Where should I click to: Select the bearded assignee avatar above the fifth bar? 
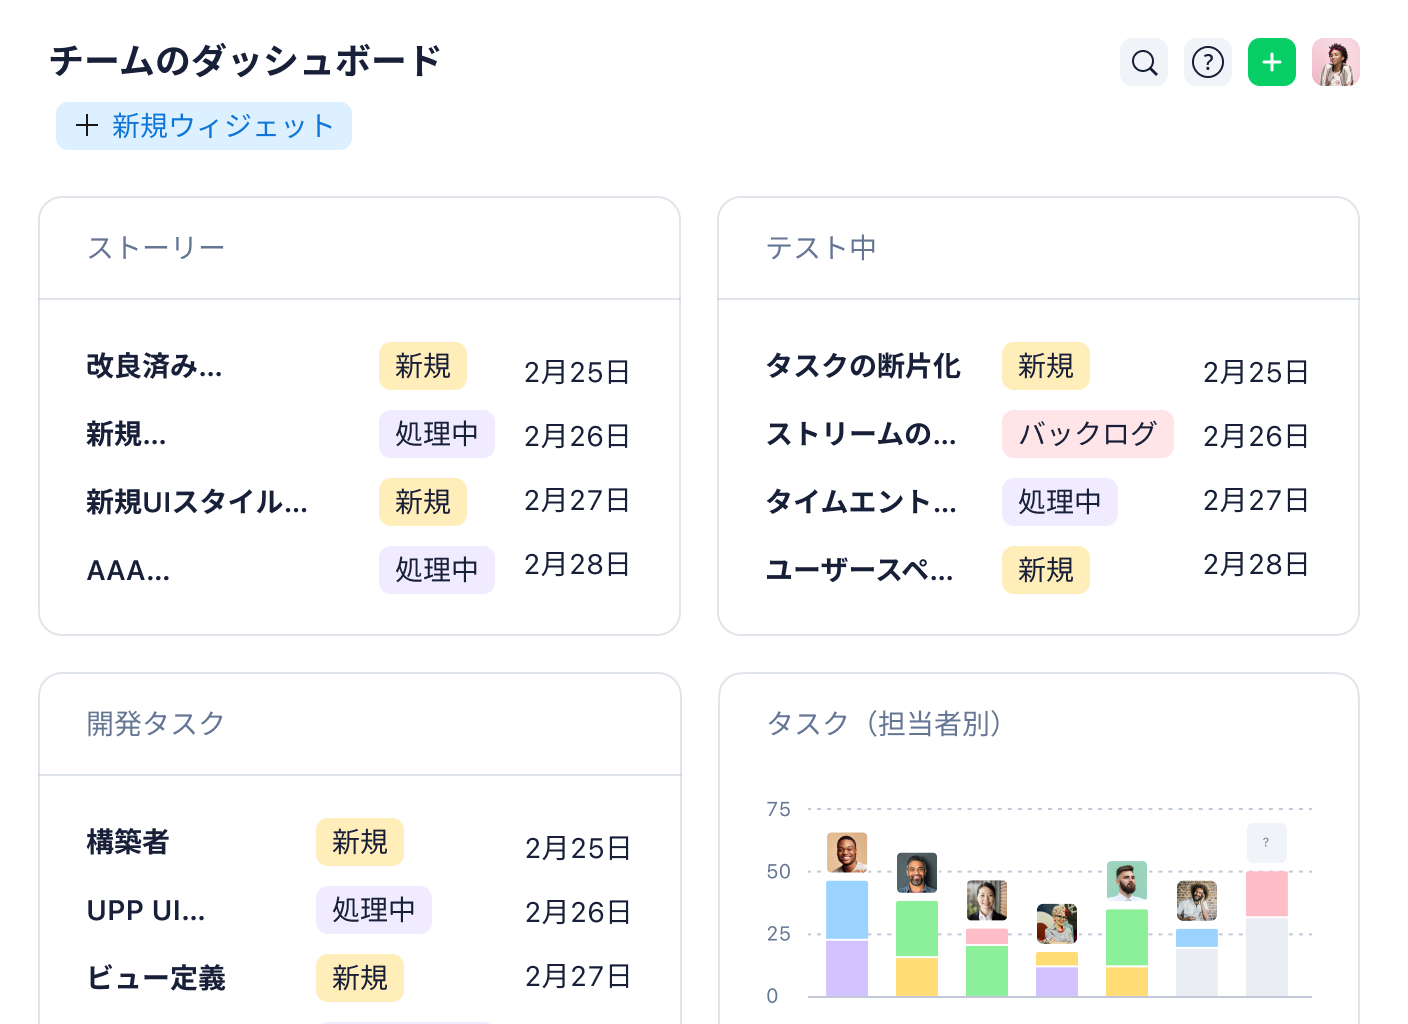(1128, 880)
